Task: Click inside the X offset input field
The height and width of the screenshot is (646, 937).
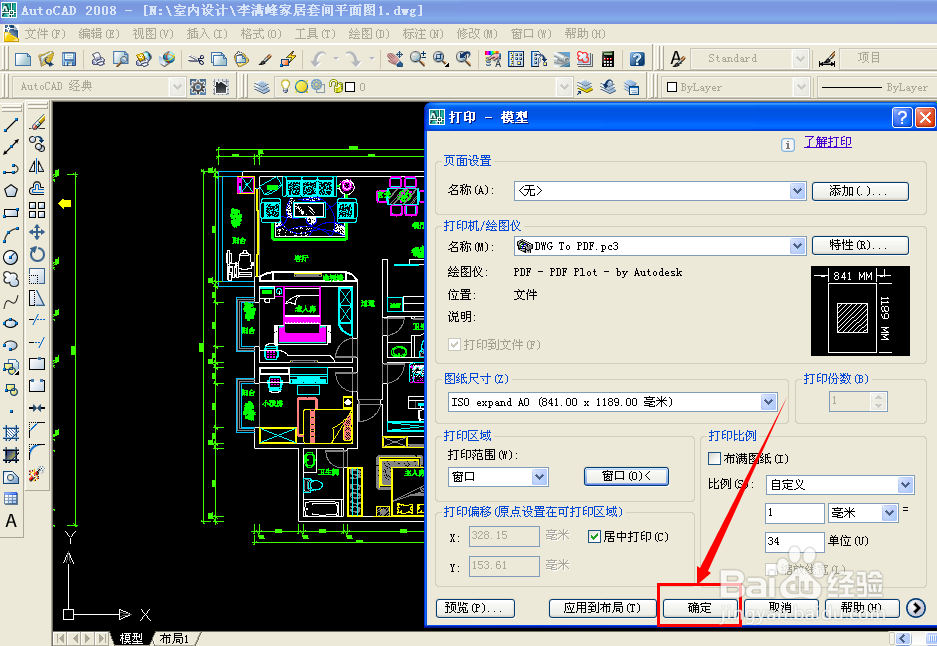Action: (503, 535)
